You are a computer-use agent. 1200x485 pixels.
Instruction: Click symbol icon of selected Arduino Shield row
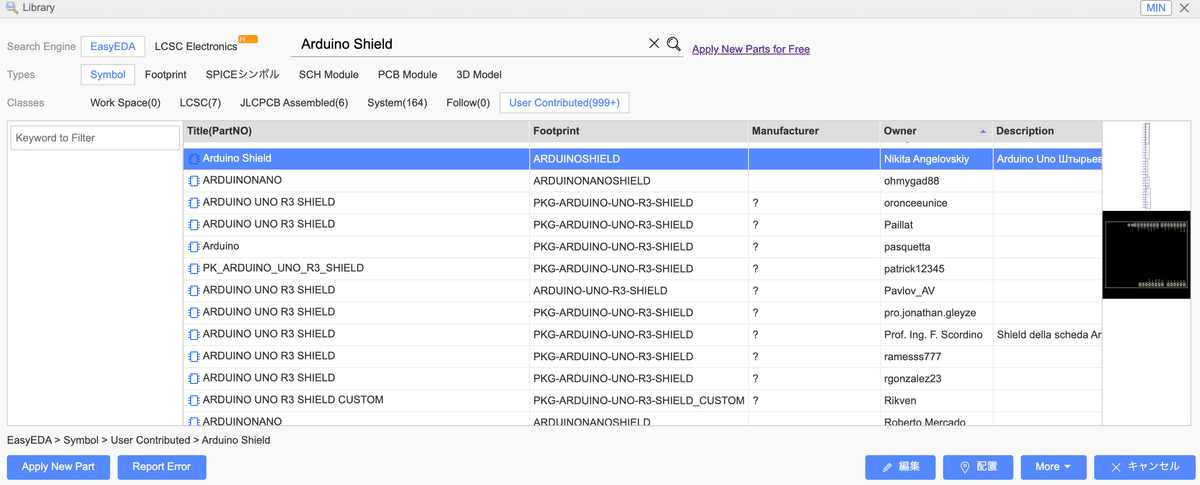[x=194, y=159]
